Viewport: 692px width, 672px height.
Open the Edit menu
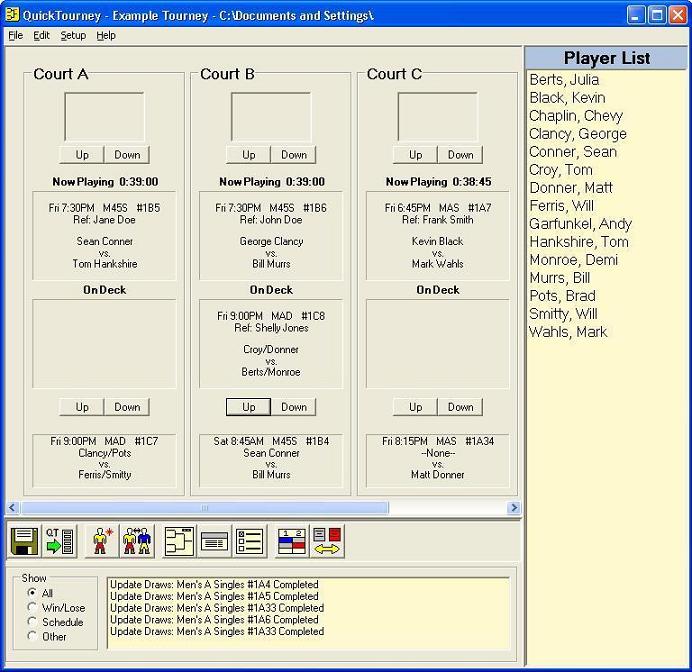point(41,35)
